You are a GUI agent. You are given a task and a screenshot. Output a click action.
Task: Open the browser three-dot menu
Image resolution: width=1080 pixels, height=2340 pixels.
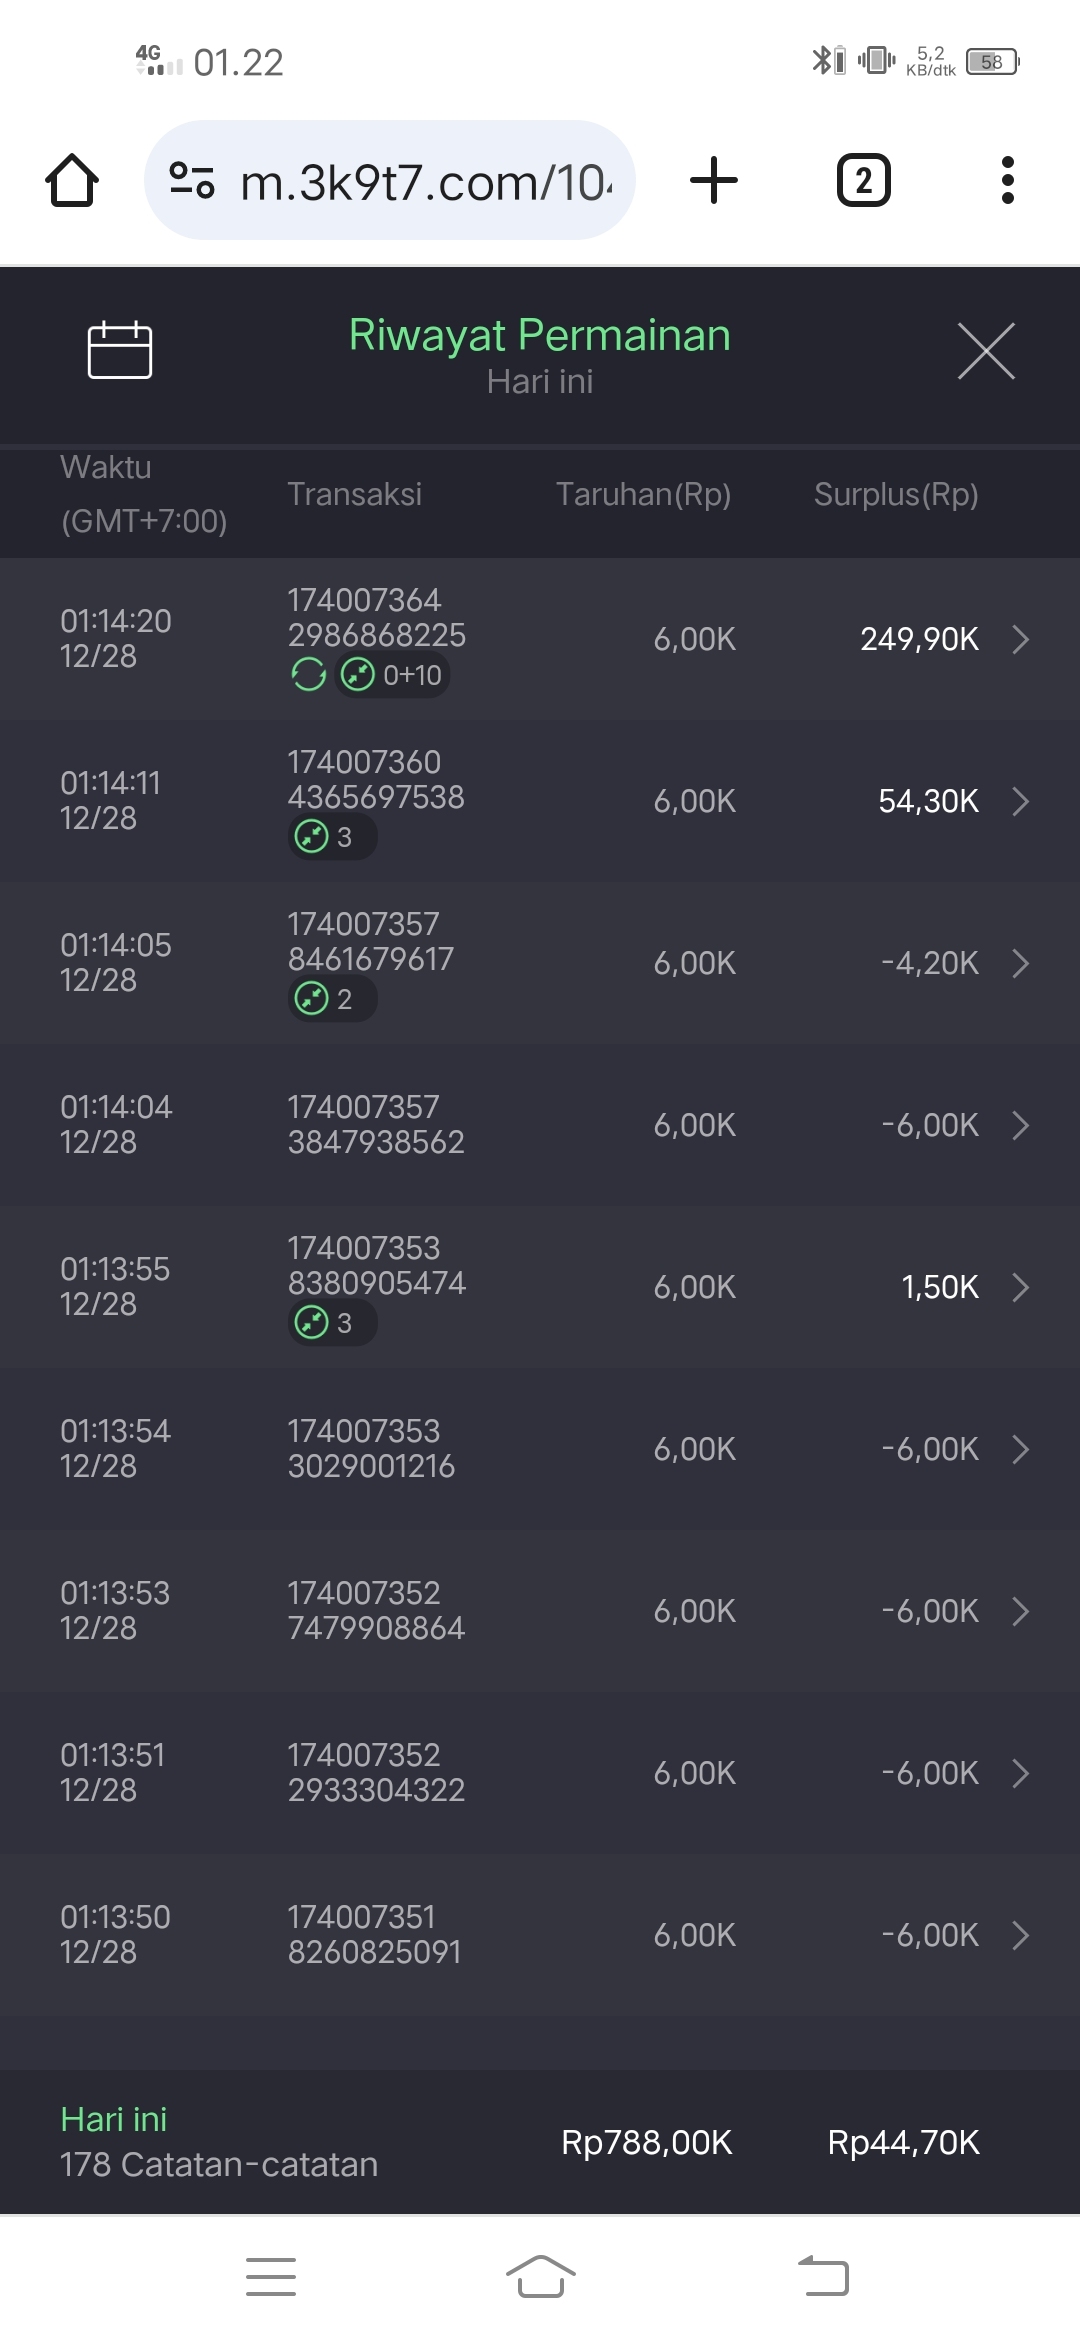[1007, 181]
